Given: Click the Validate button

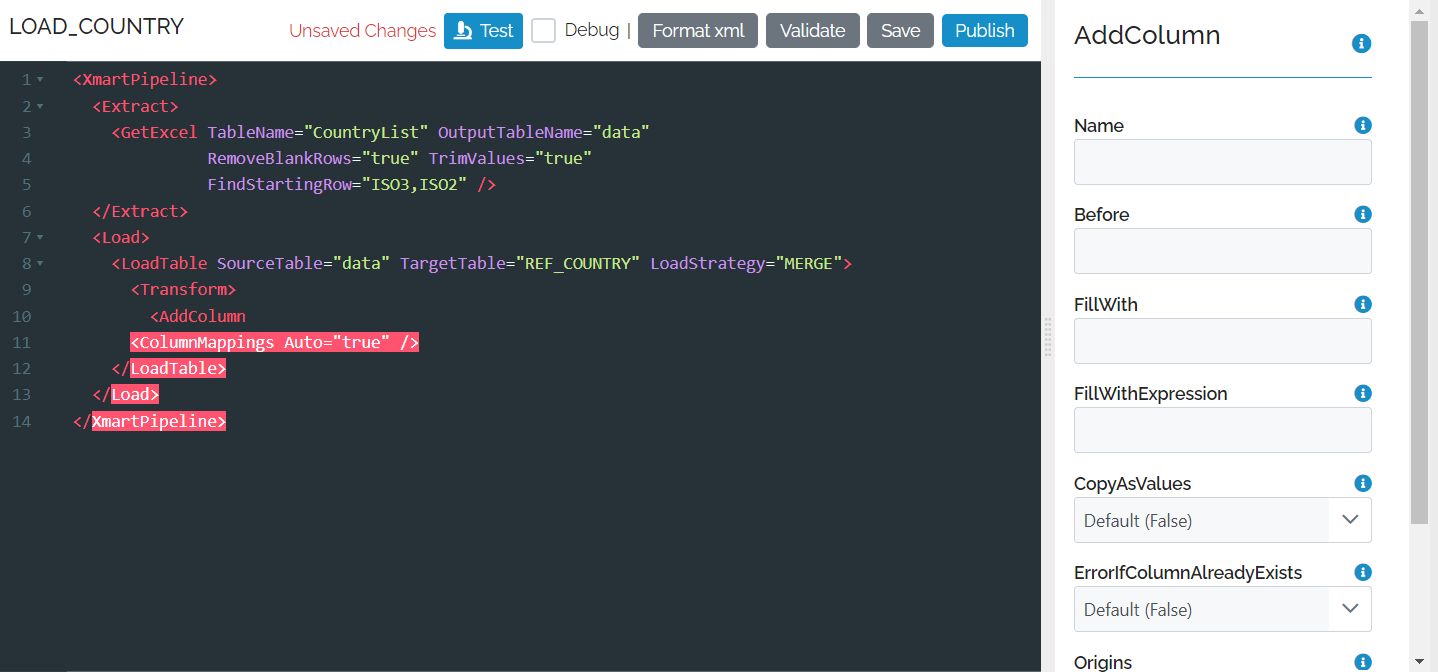Looking at the screenshot, I should coord(812,30).
